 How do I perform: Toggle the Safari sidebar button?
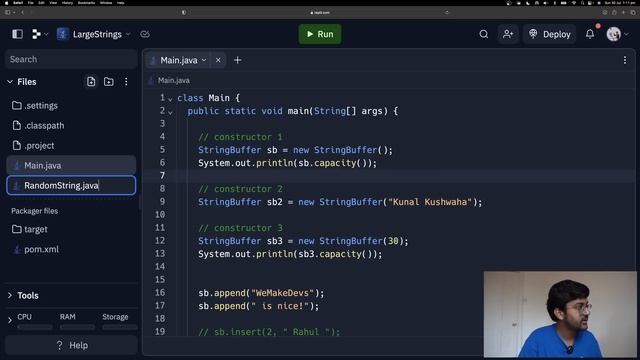pos(8,13)
